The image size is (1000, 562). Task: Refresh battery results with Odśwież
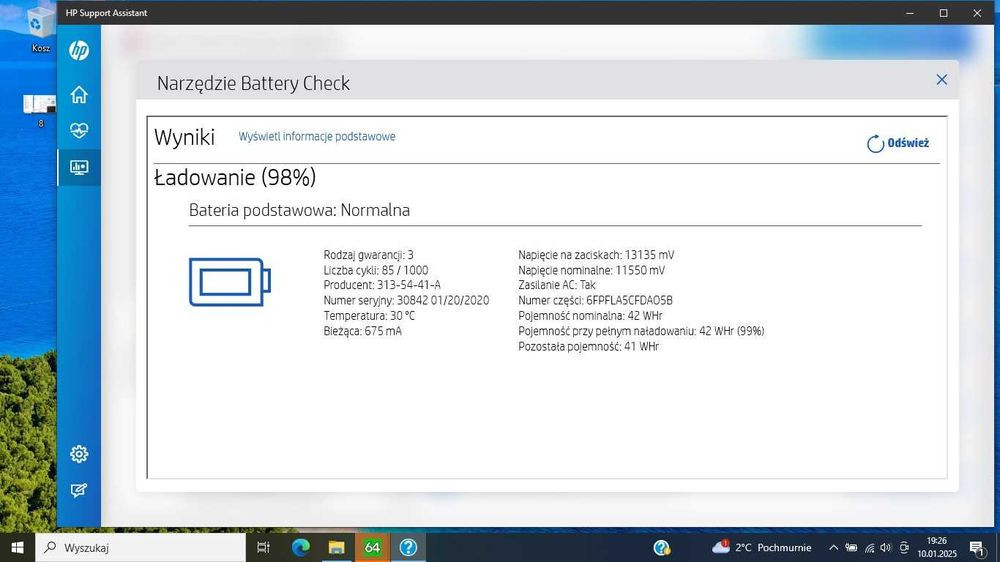[x=898, y=144]
